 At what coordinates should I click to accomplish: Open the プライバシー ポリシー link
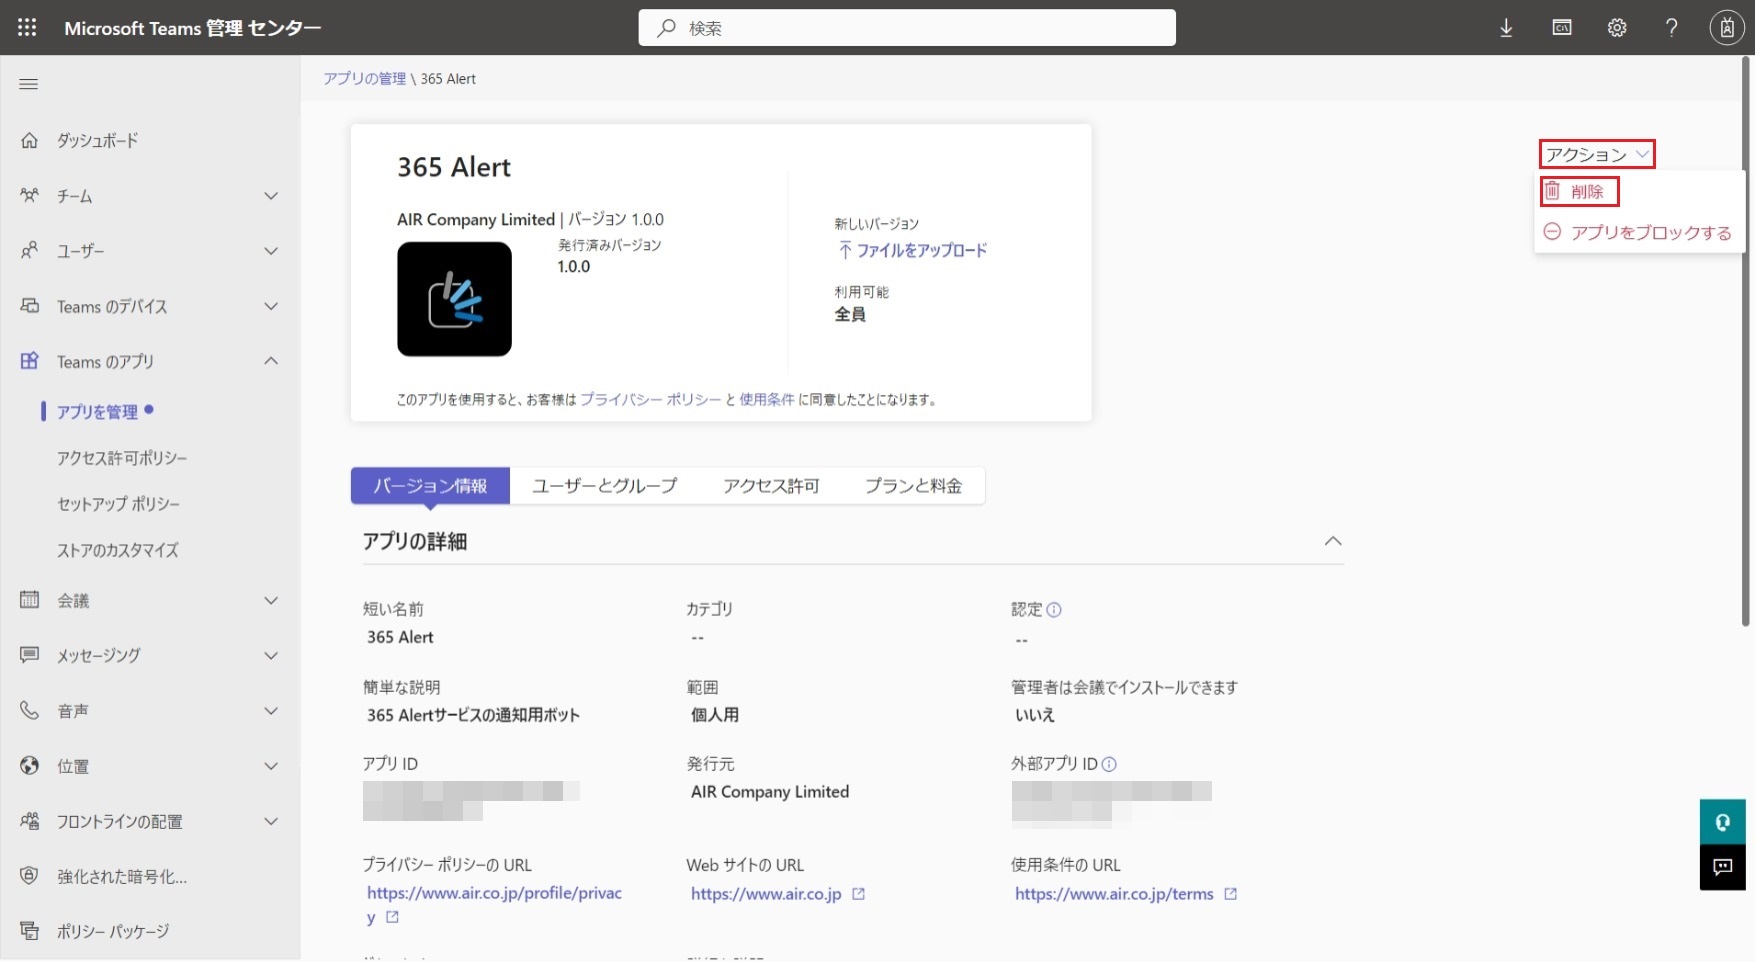click(x=650, y=399)
